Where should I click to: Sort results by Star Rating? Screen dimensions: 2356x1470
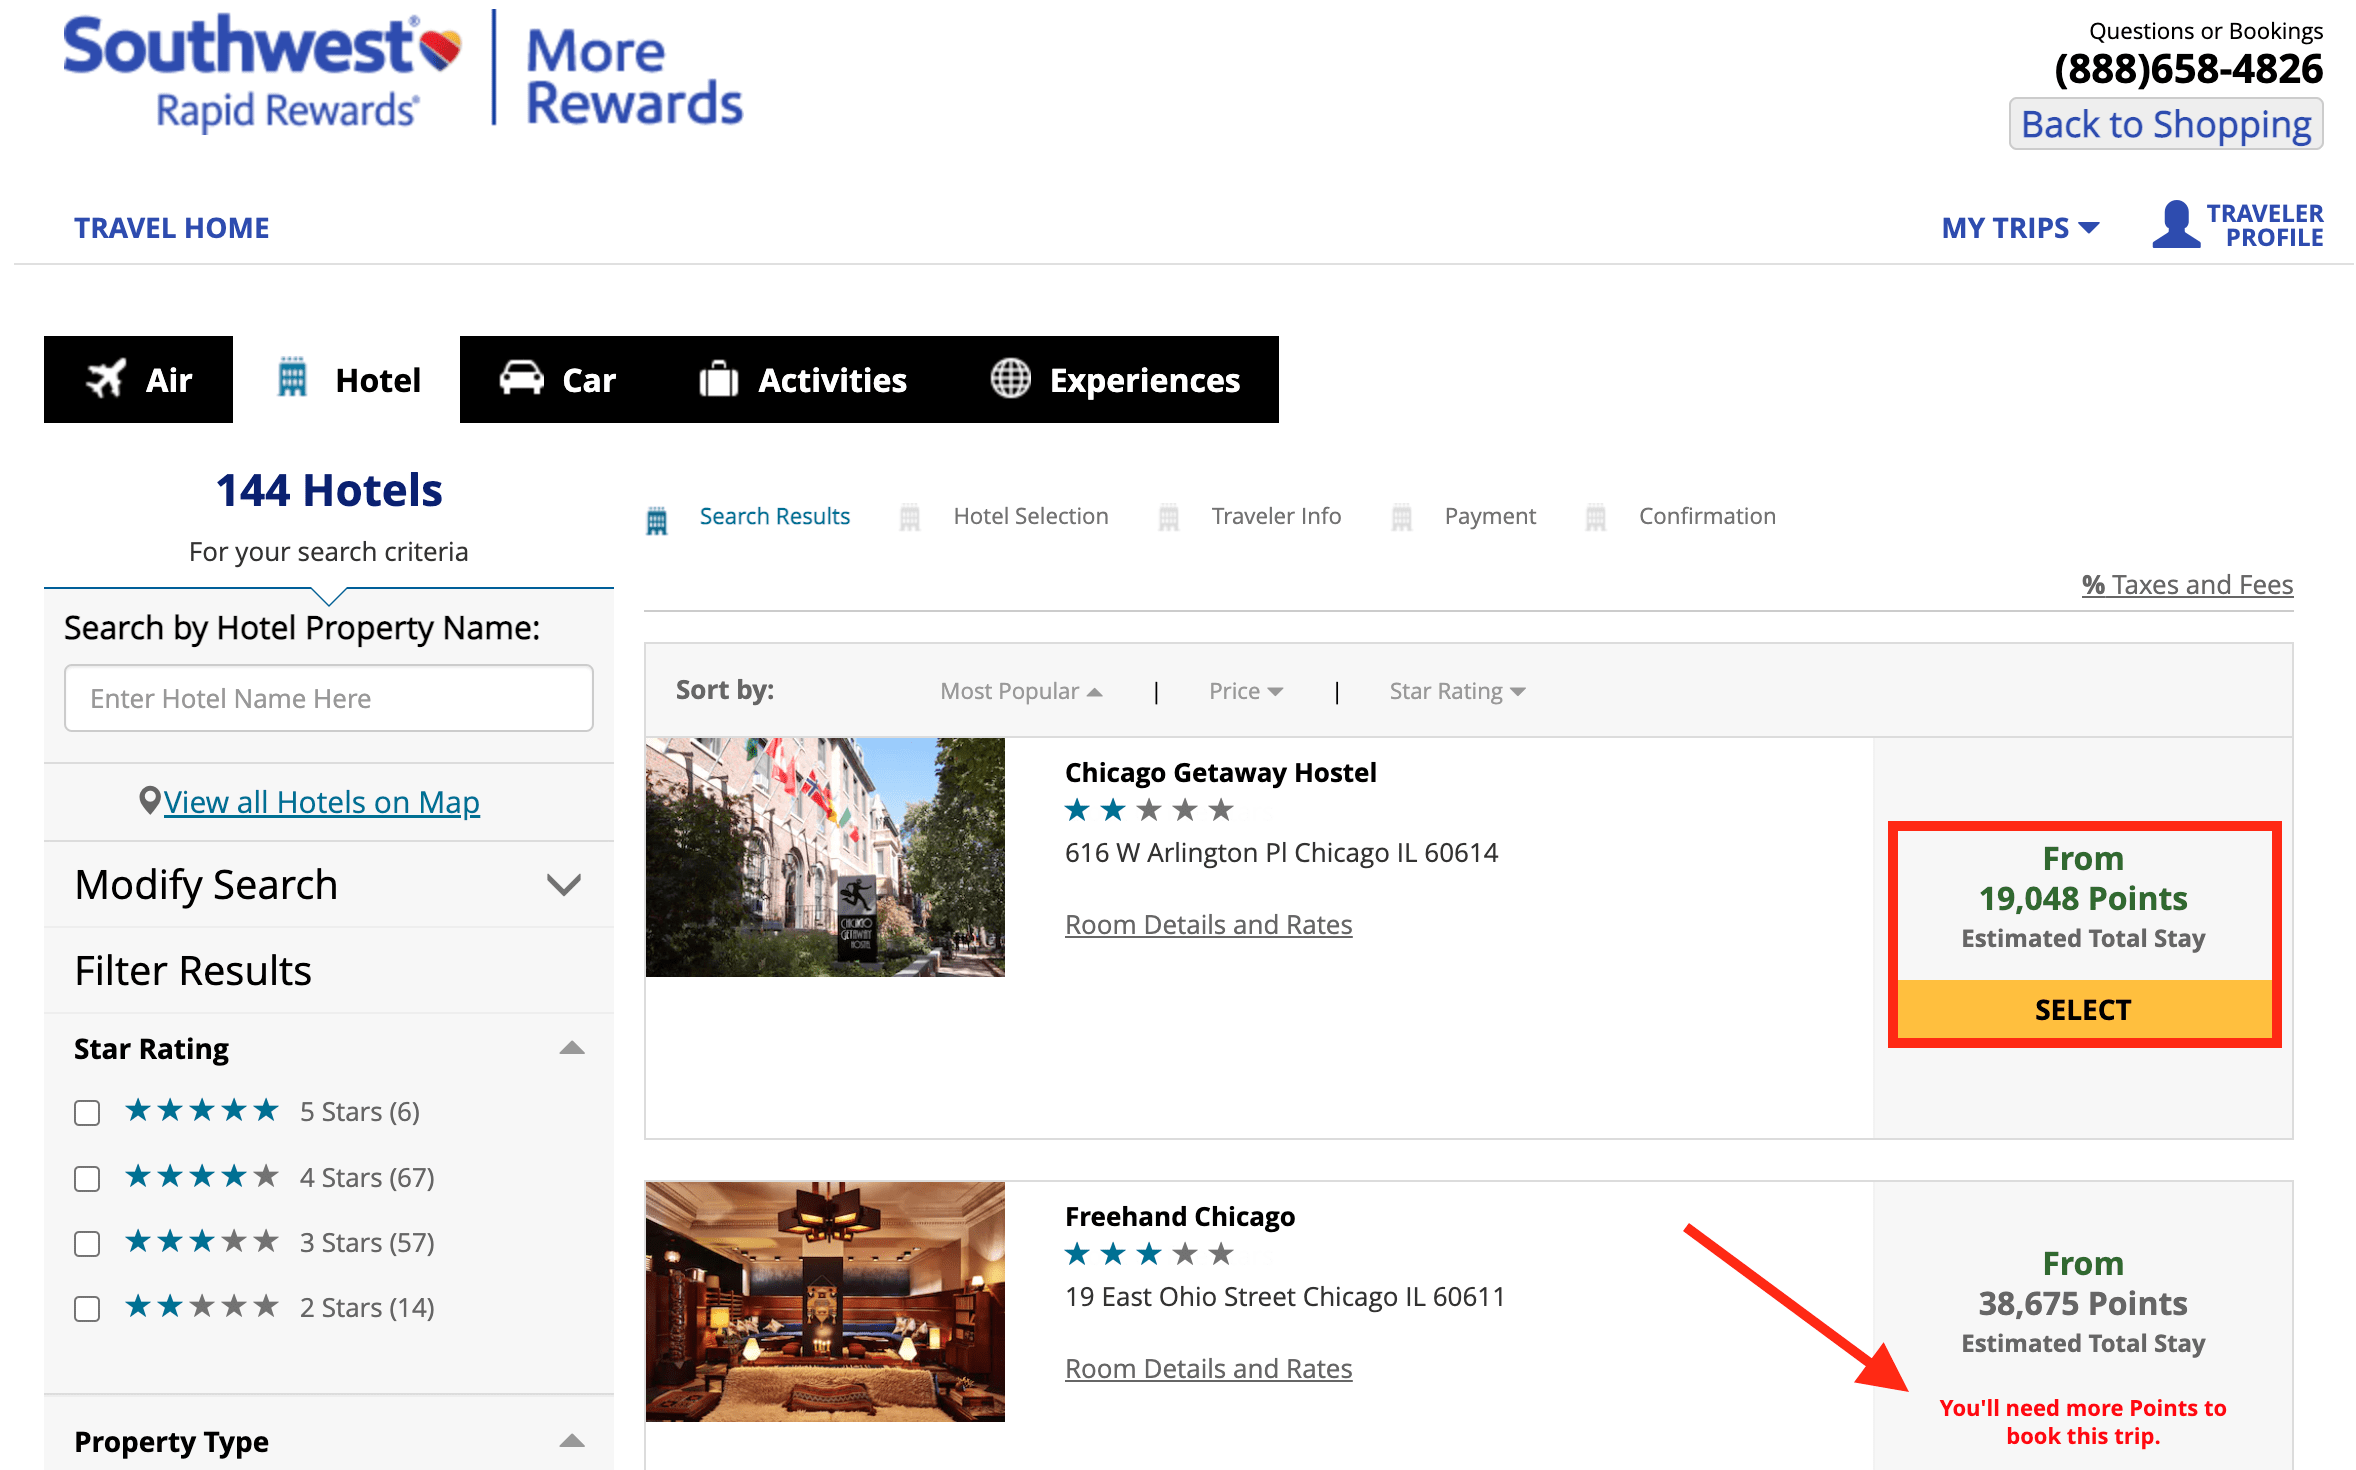coord(1457,691)
